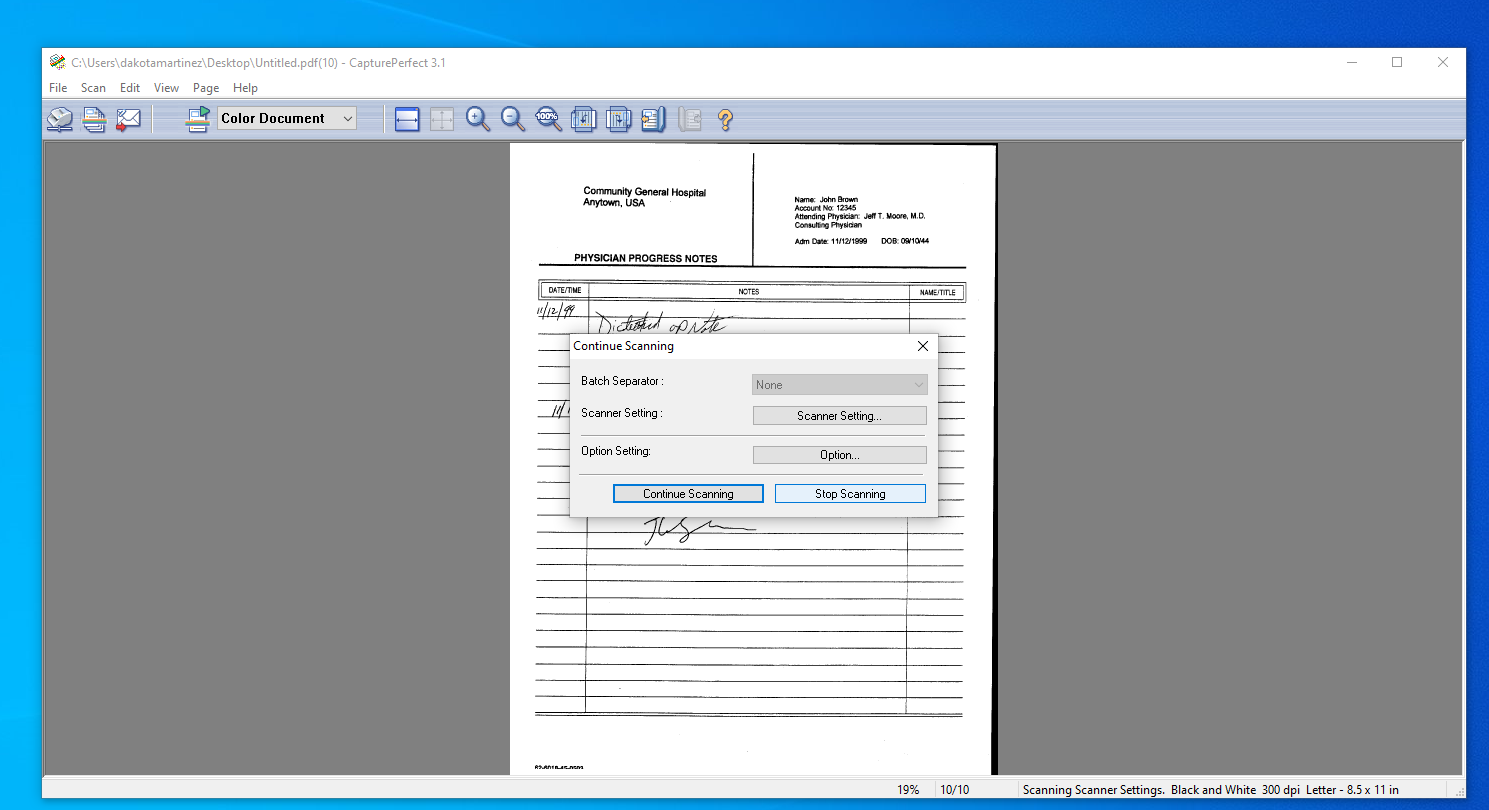Open the Page menu
This screenshot has width=1489, height=810.
pos(206,88)
